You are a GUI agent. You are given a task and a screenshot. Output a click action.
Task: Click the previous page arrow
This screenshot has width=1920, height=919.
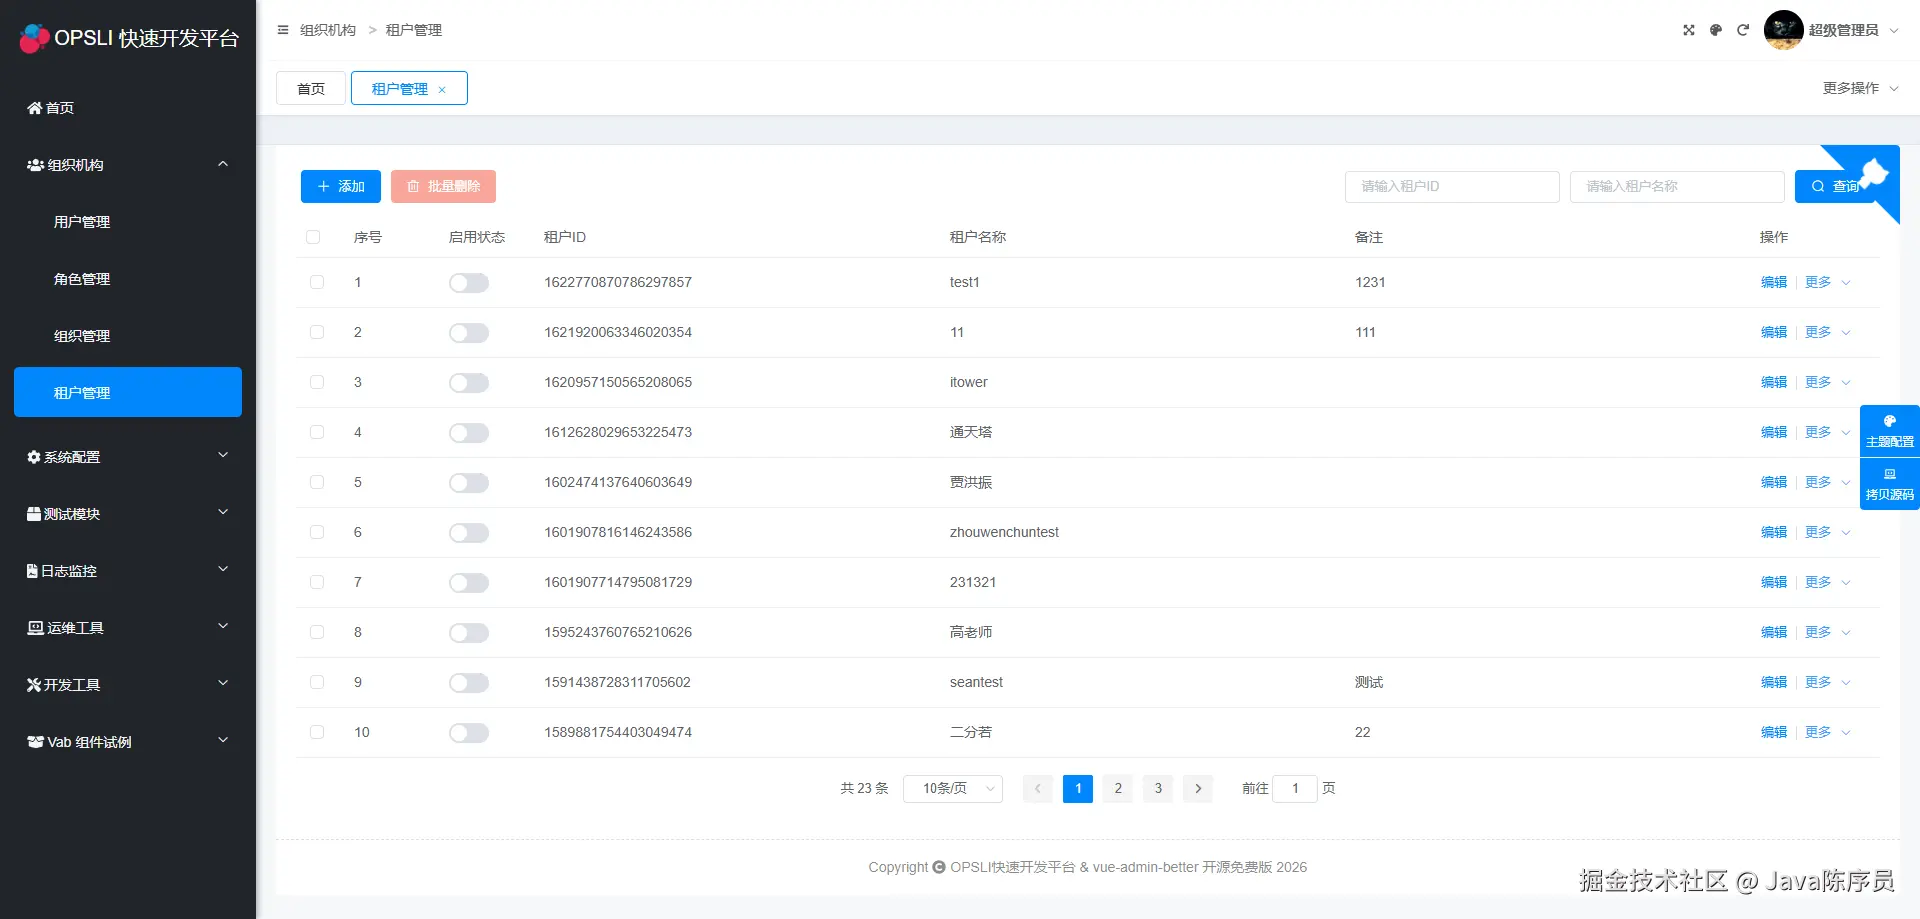point(1038,788)
